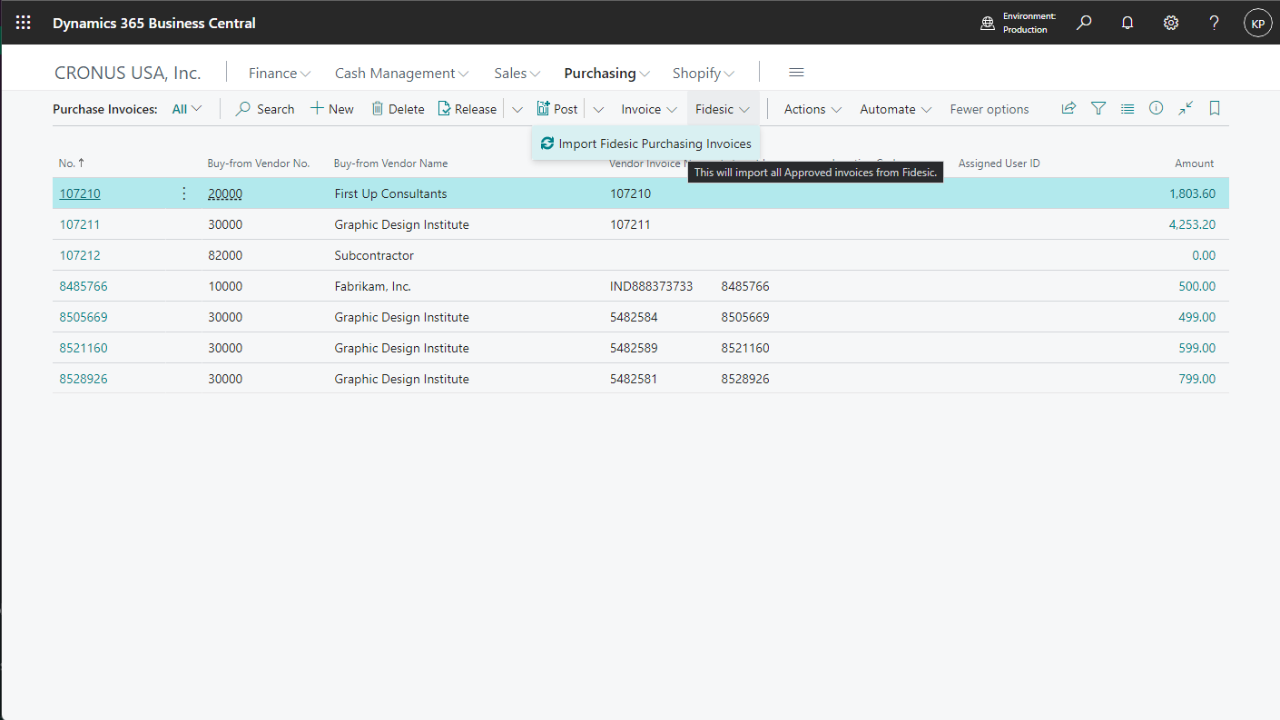Open the Automate dropdown menu

(896, 109)
